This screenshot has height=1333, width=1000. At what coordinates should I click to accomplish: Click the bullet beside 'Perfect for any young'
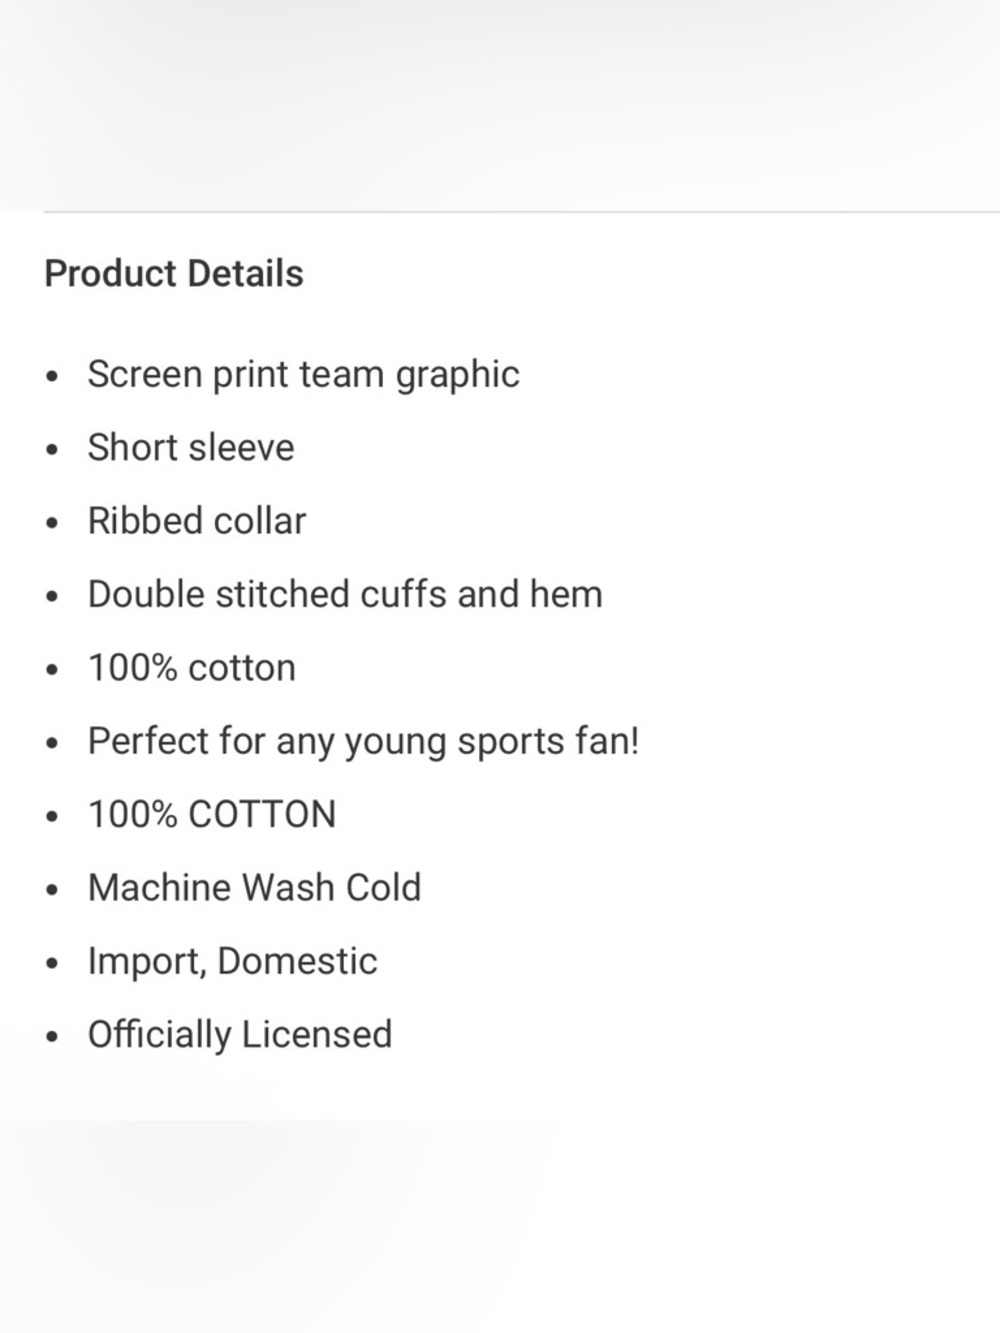(x=53, y=745)
